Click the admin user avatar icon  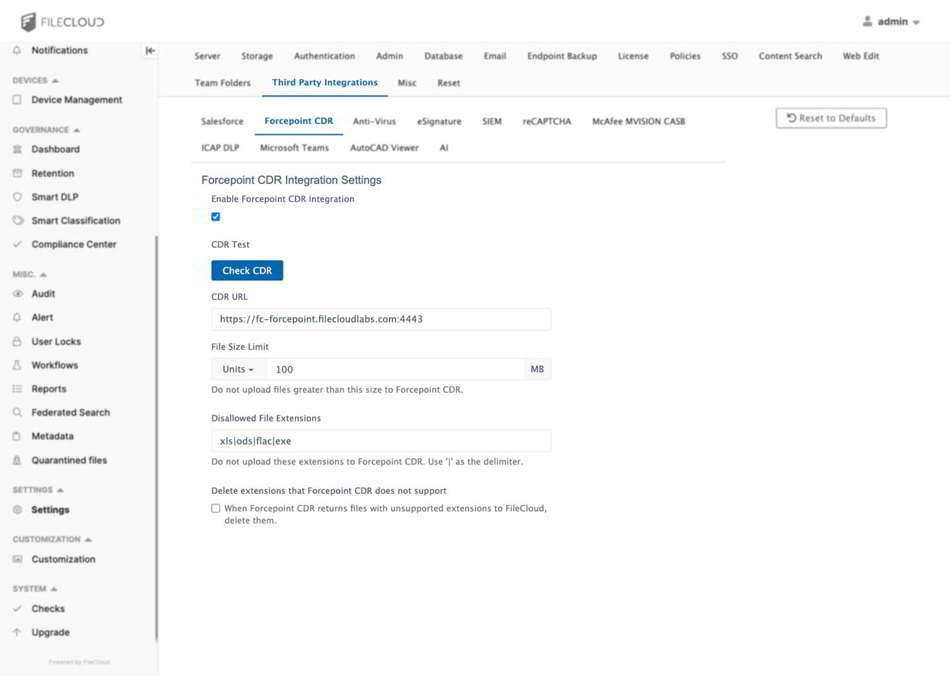pyautogui.click(x=867, y=22)
